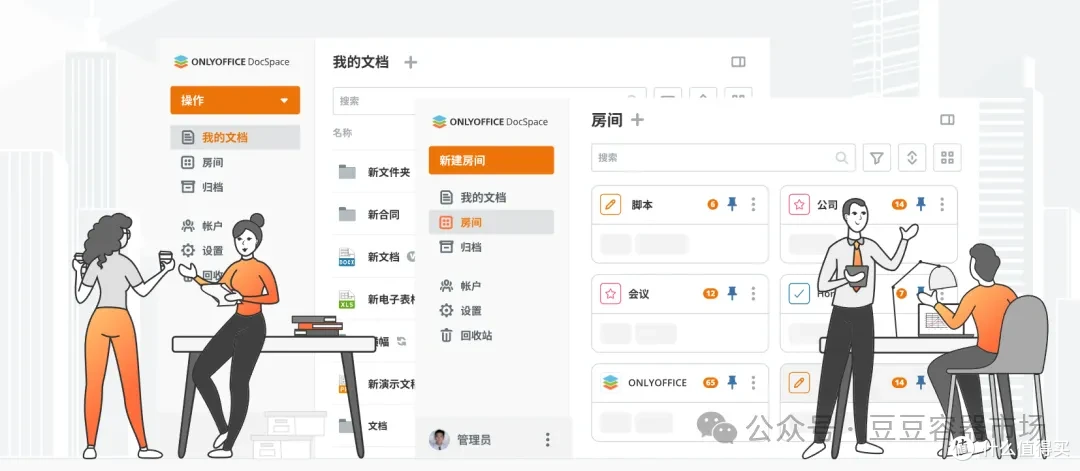This screenshot has width=1080, height=471.
Task: Switch to grid view icon in Rooms toolbar
Action: 947,158
